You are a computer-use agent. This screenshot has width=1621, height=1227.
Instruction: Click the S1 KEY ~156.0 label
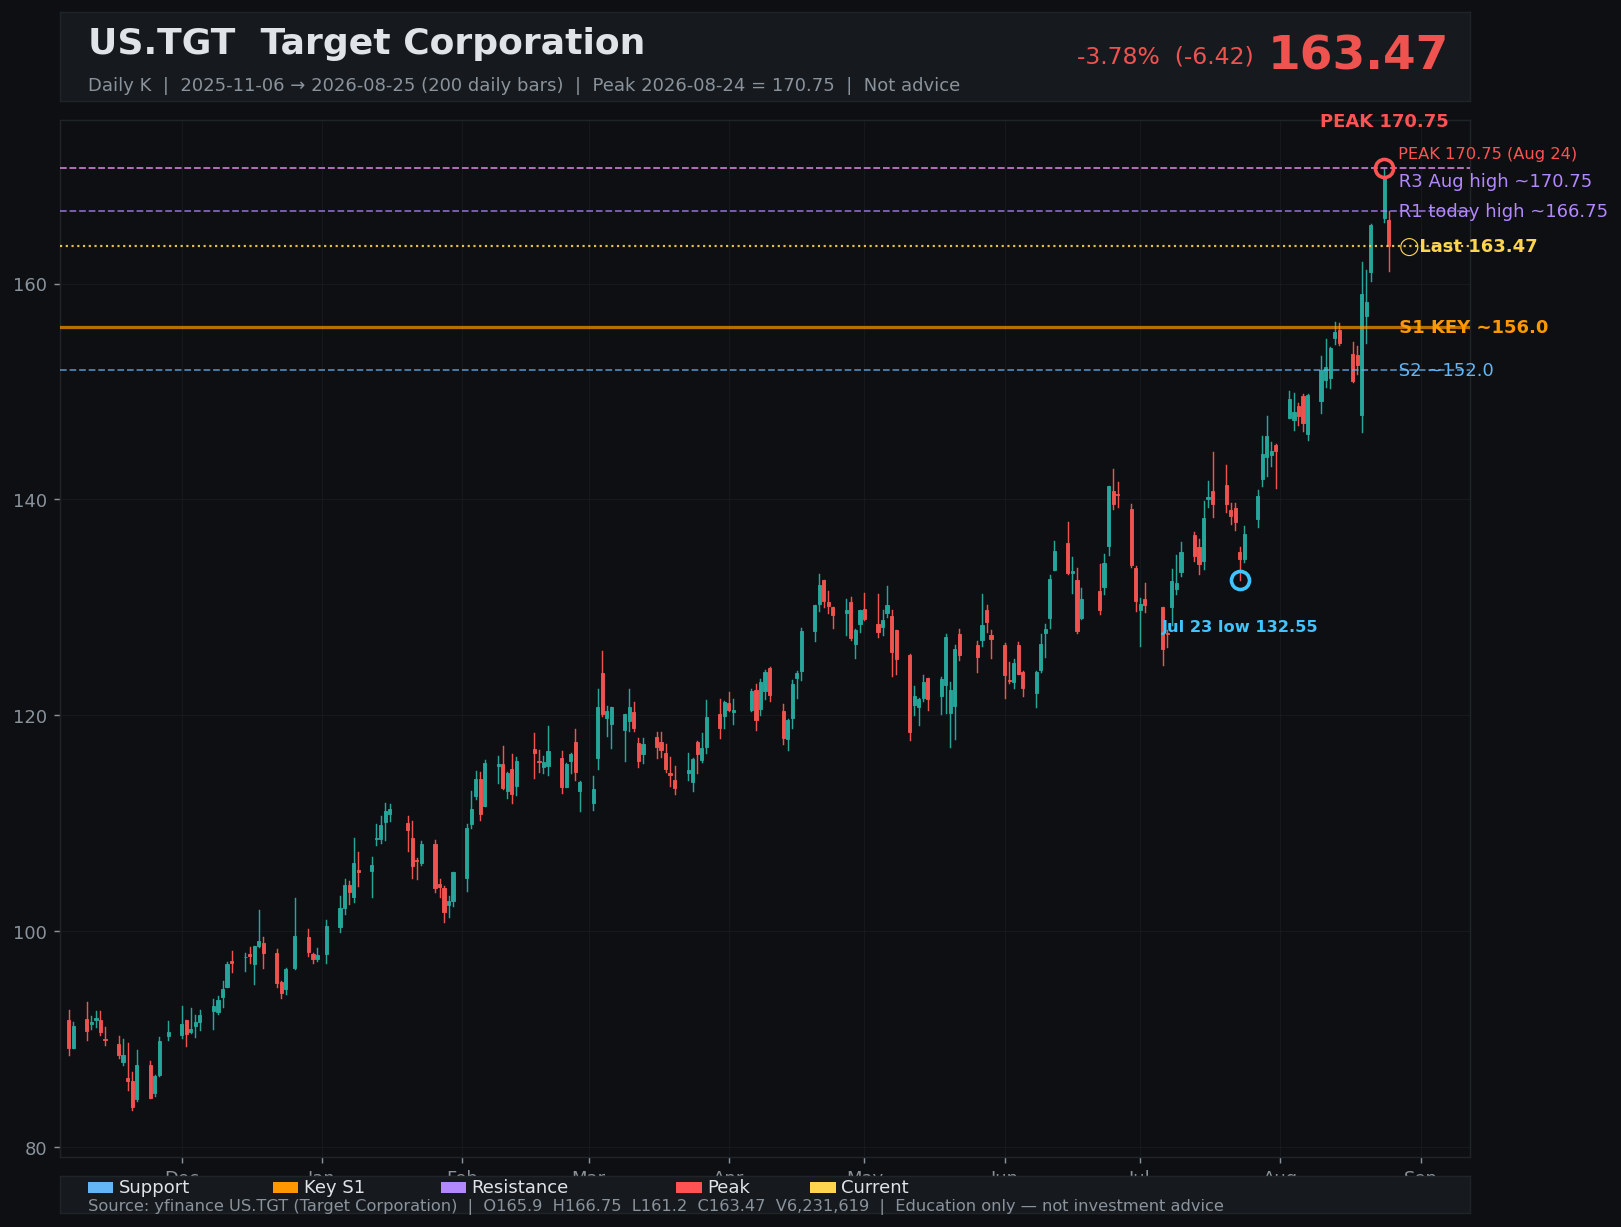click(x=1473, y=327)
